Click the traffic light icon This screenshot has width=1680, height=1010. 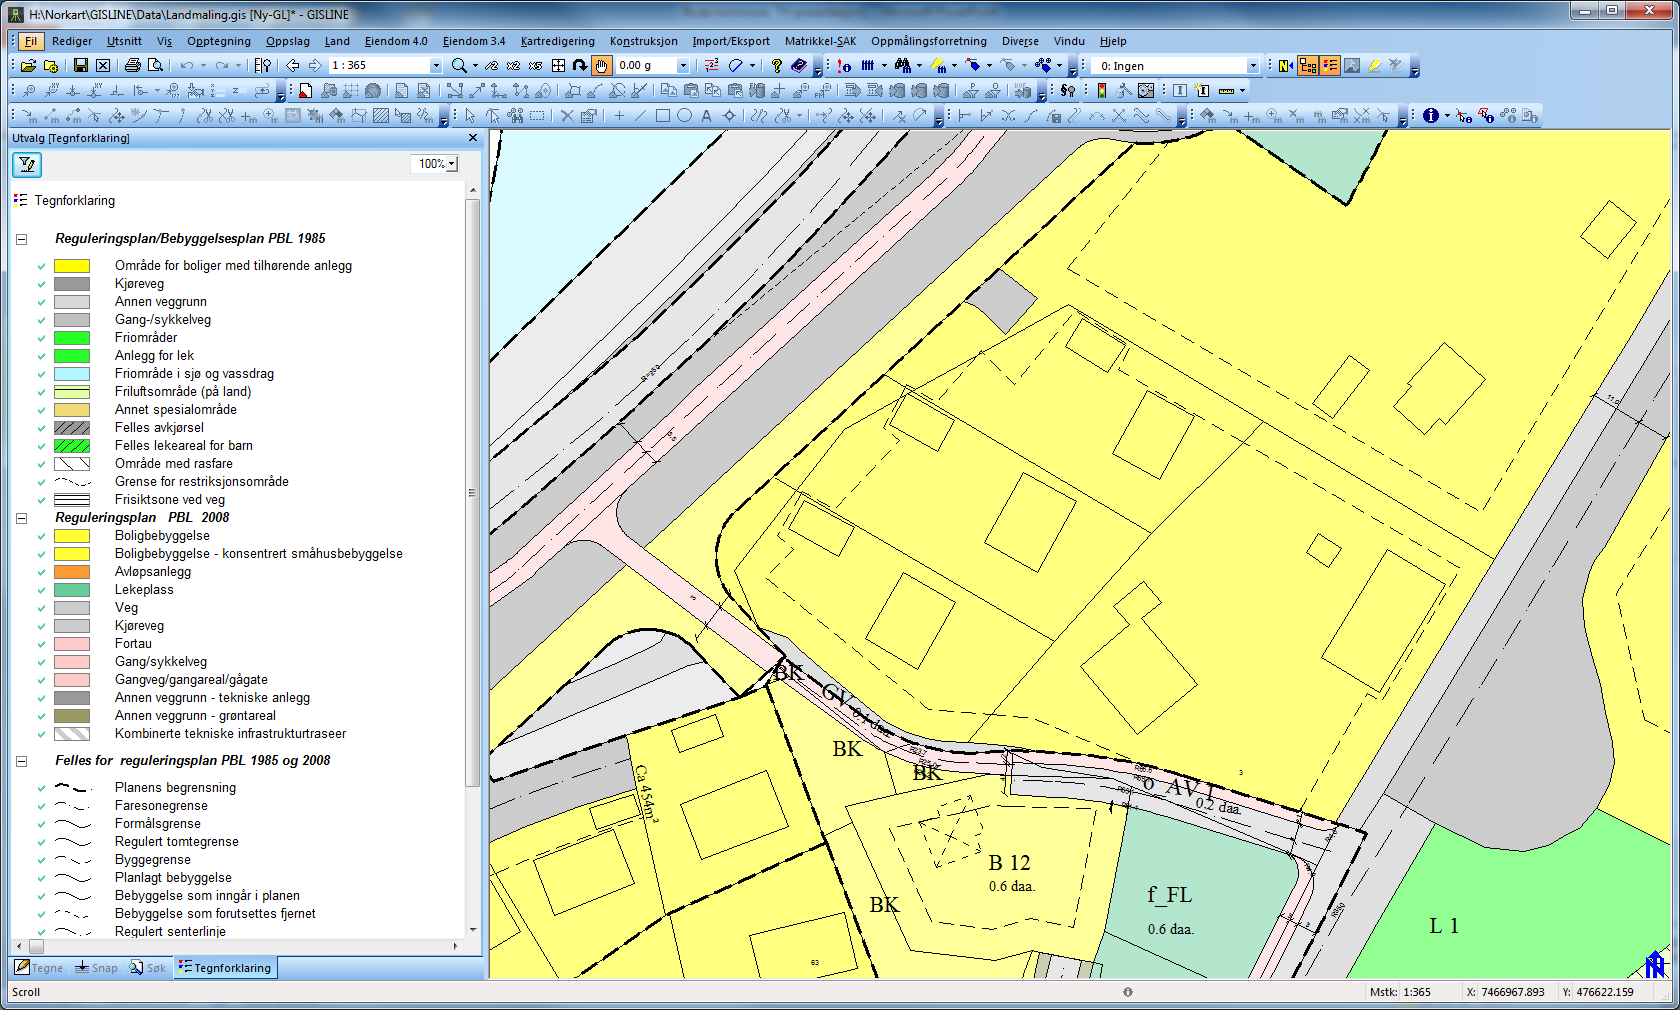pyautogui.click(x=1102, y=90)
